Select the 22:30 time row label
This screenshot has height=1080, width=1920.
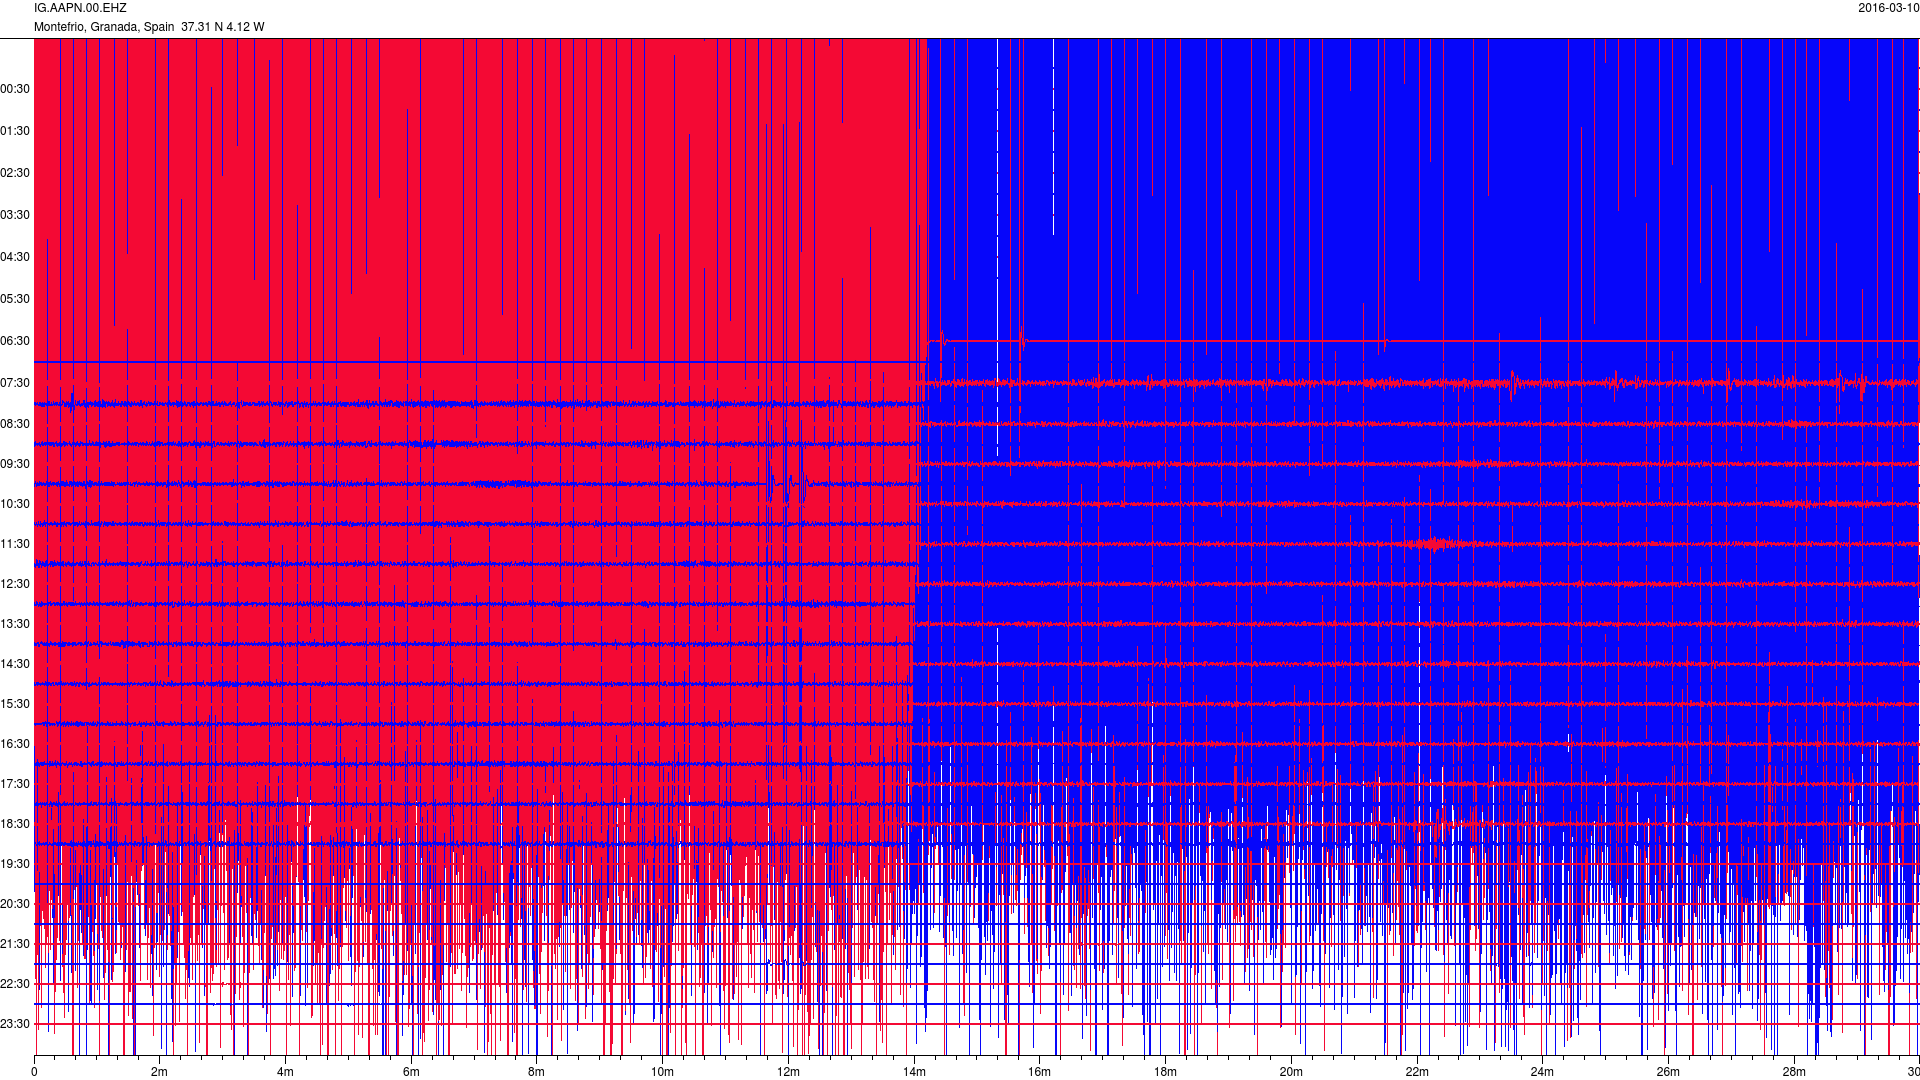pos(15,984)
